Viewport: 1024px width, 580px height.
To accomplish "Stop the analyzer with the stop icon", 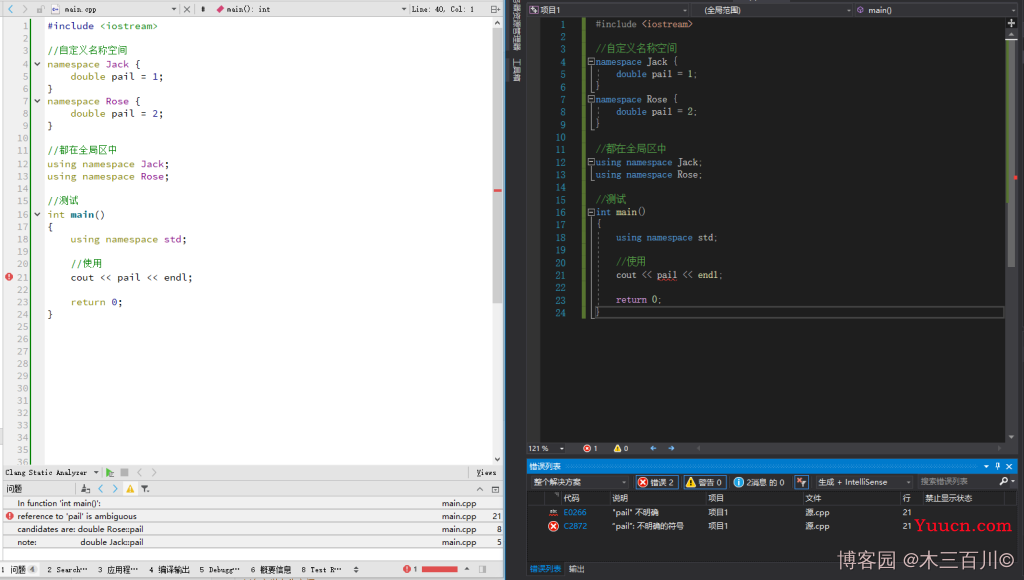I will (x=124, y=472).
